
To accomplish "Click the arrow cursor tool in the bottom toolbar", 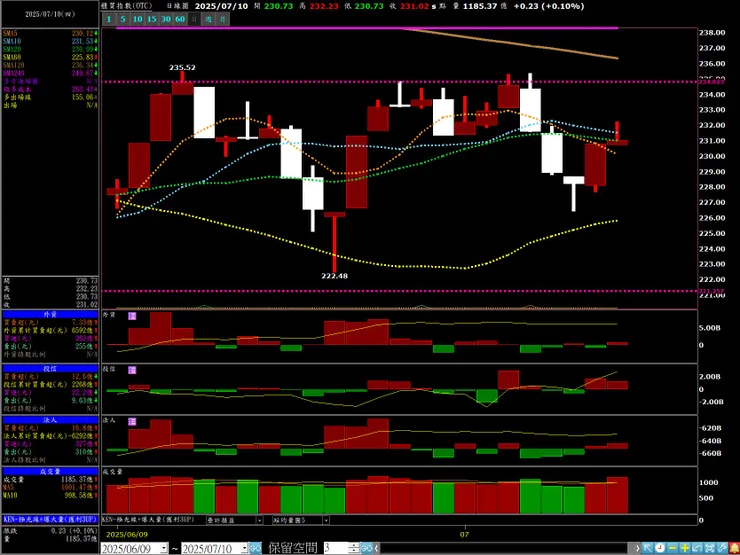I will tap(648, 548).
